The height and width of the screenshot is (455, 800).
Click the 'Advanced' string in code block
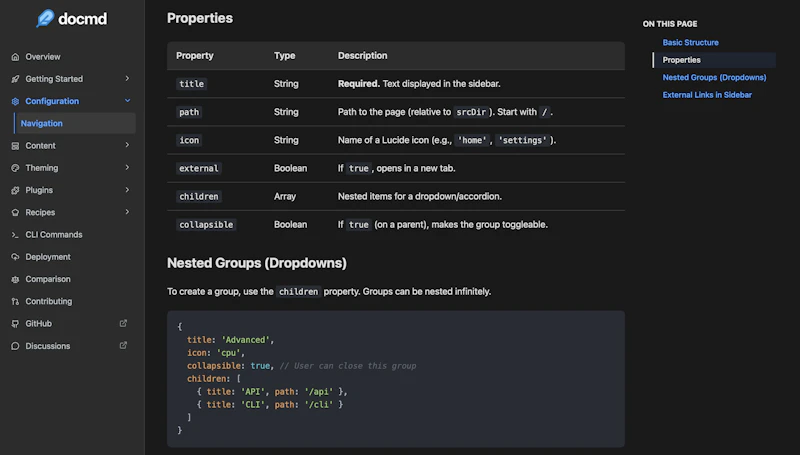[x=245, y=340]
